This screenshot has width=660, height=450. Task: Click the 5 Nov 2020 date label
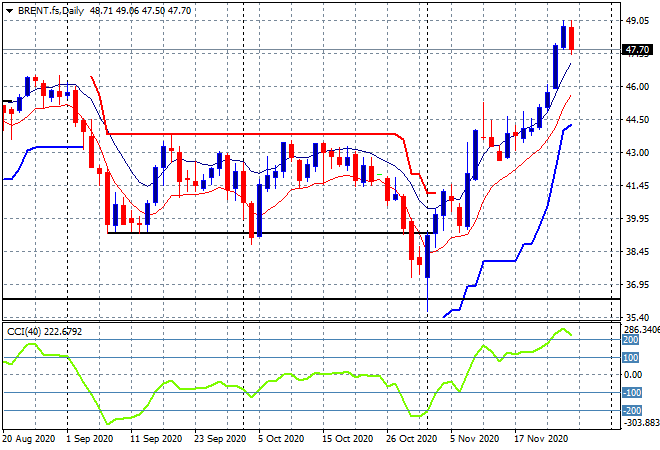[474, 439]
